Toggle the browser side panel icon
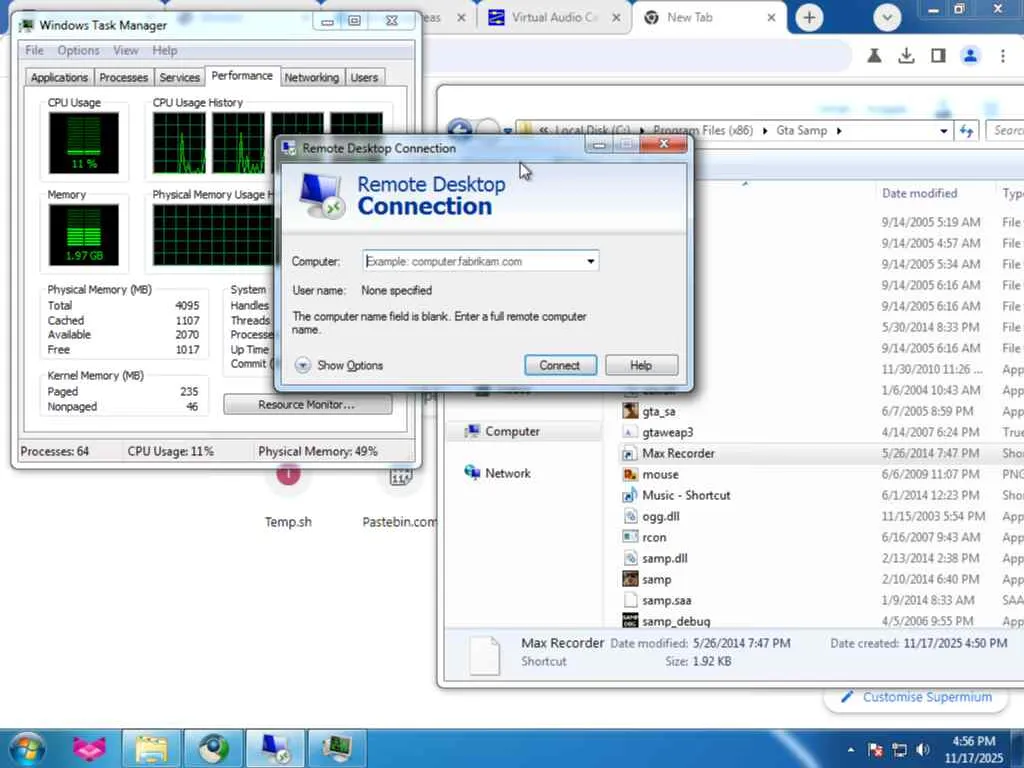Screen dimensions: 1024x768 click(x=938, y=56)
